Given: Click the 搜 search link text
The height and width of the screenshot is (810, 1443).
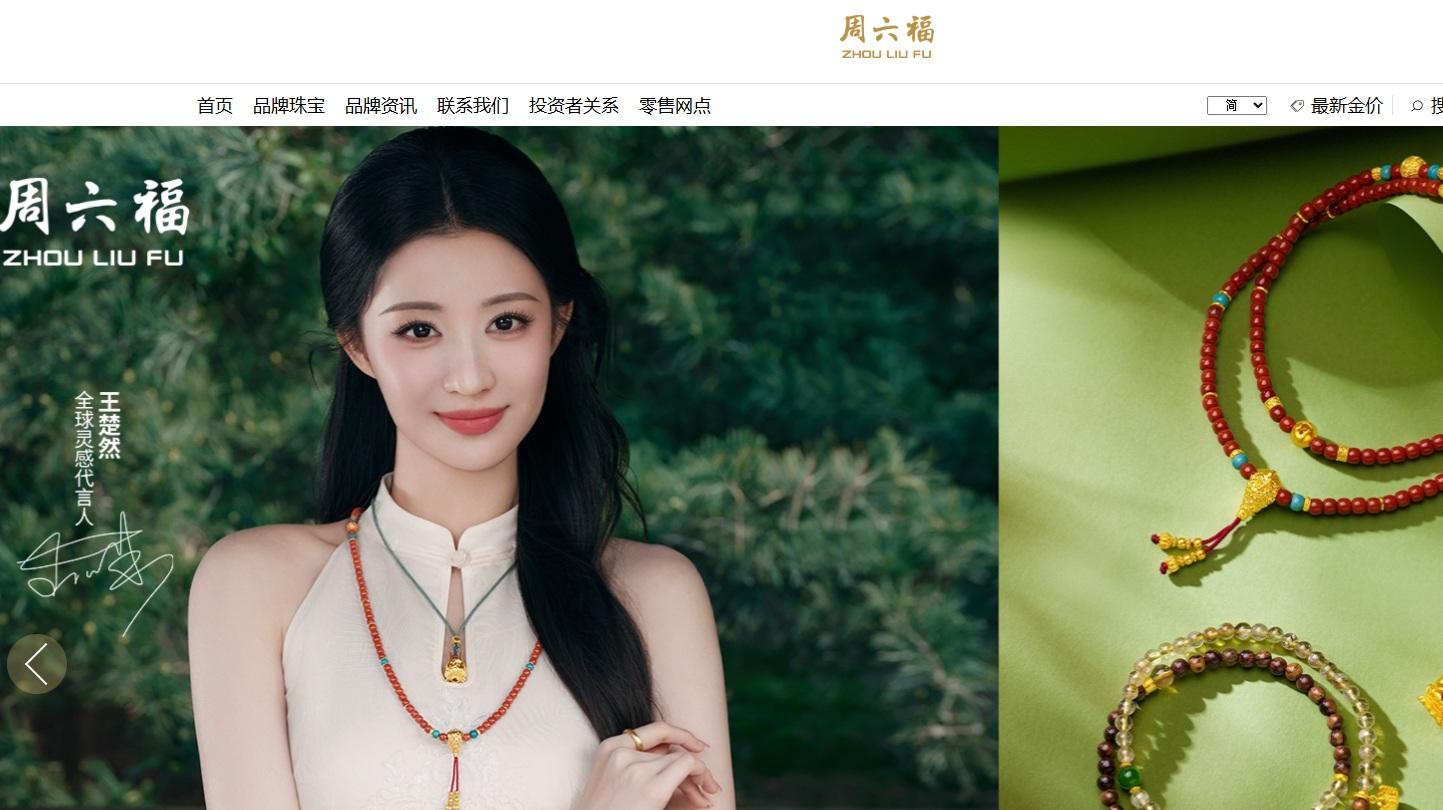Looking at the screenshot, I should [1437, 106].
